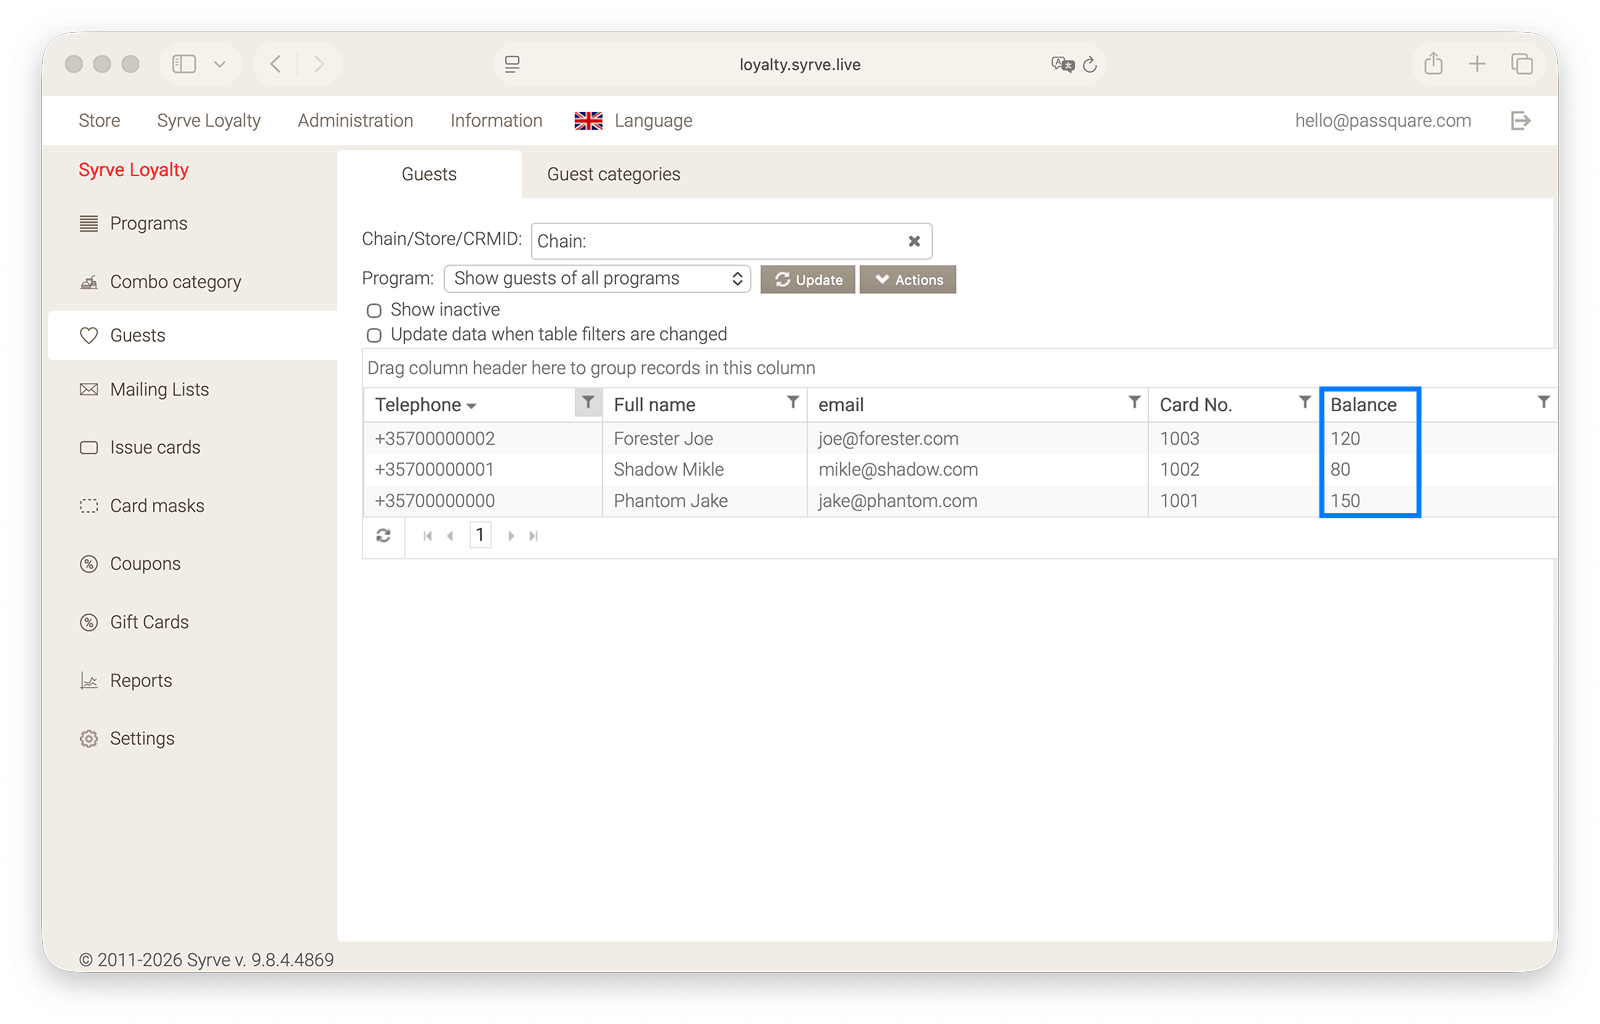The height and width of the screenshot is (1024, 1600).
Task: Open Settings gear icon
Action: pos(89,739)
